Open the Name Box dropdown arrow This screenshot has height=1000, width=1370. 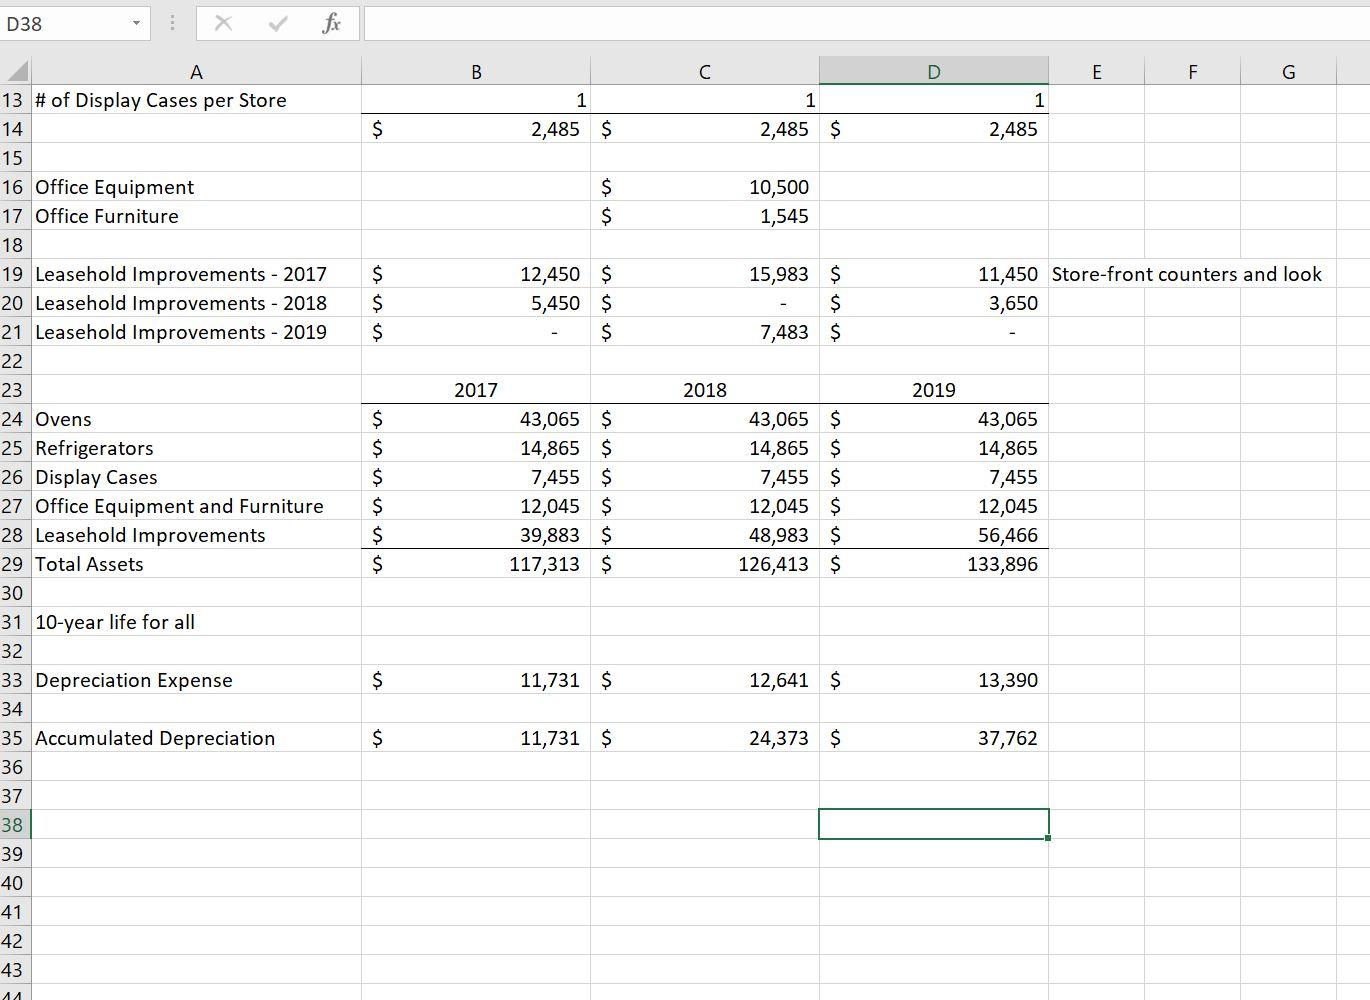135,24
